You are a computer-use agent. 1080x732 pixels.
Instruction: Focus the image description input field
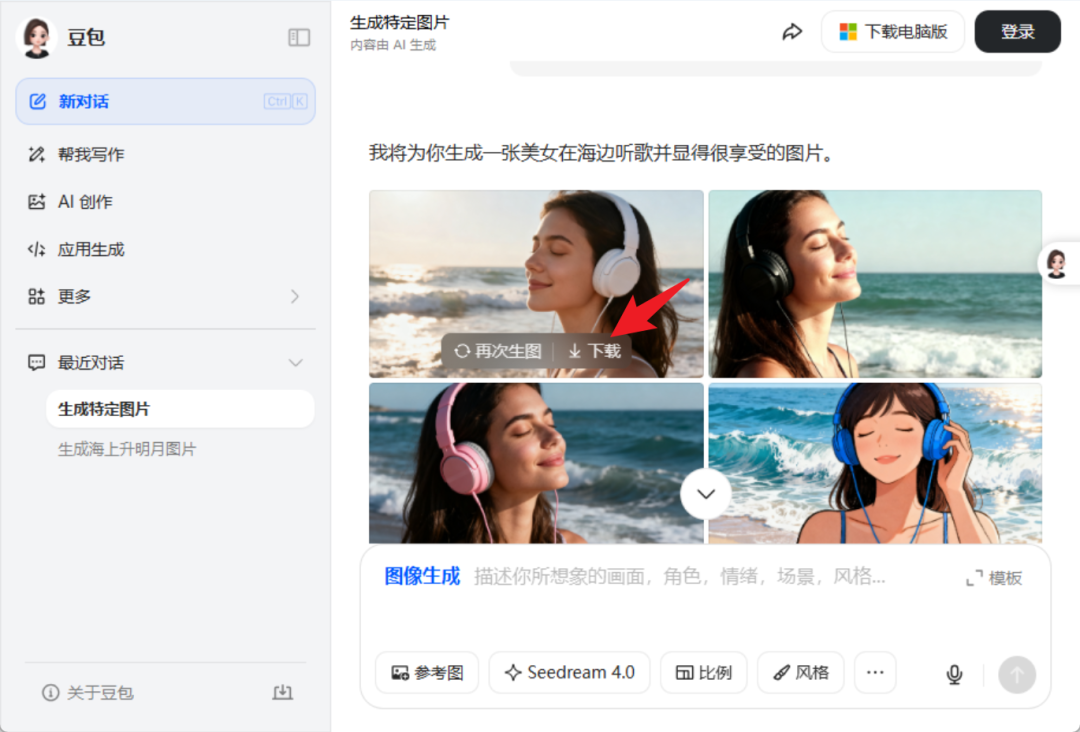click(x=679, y=576)
